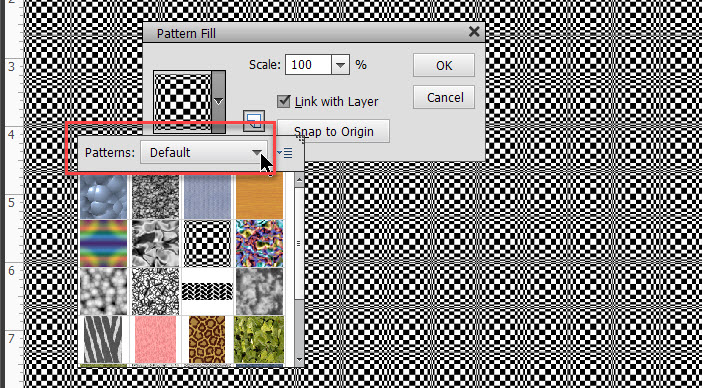This screenshot has height=388, width=702.
Task: Close the Pattern Fill dialog
Action: [474, 32]
